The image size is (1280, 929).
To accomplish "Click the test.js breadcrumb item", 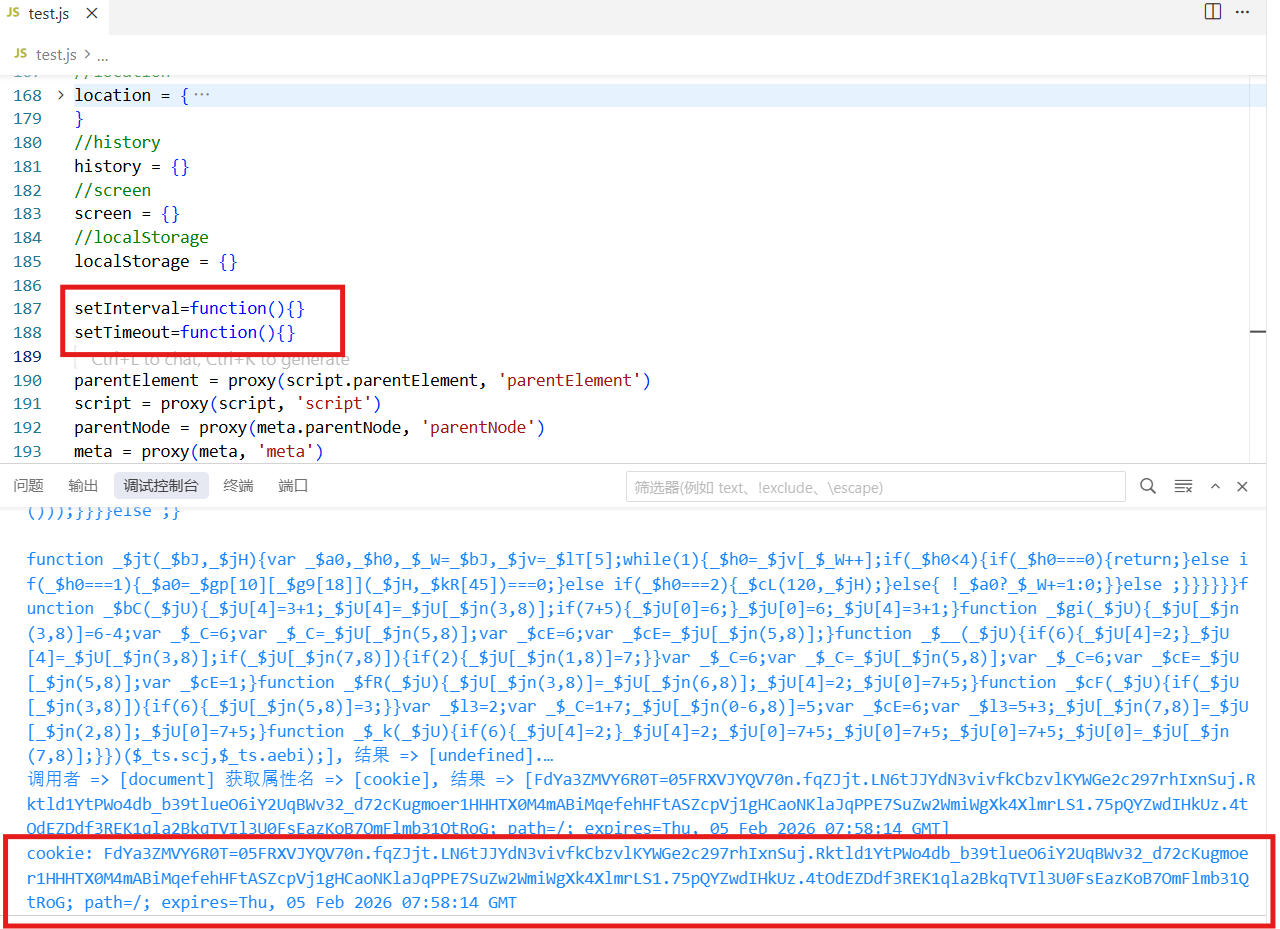I will pos(55,55).
